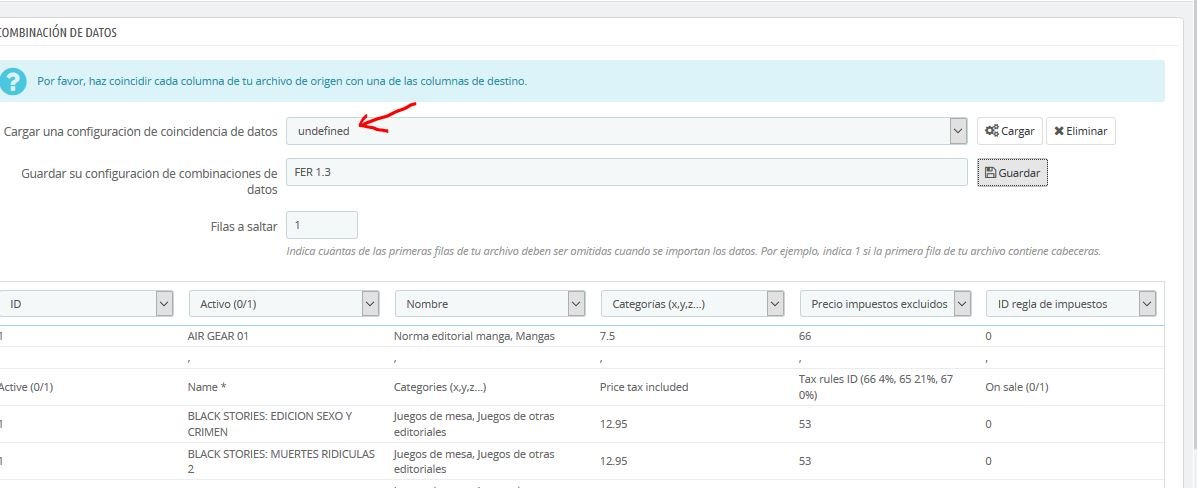This screenshot has height=488, width=1197.
Task: Click the 'Tax rules ID (66 4%, 65 21%, 67 0%)' cell
Action: 876,387
